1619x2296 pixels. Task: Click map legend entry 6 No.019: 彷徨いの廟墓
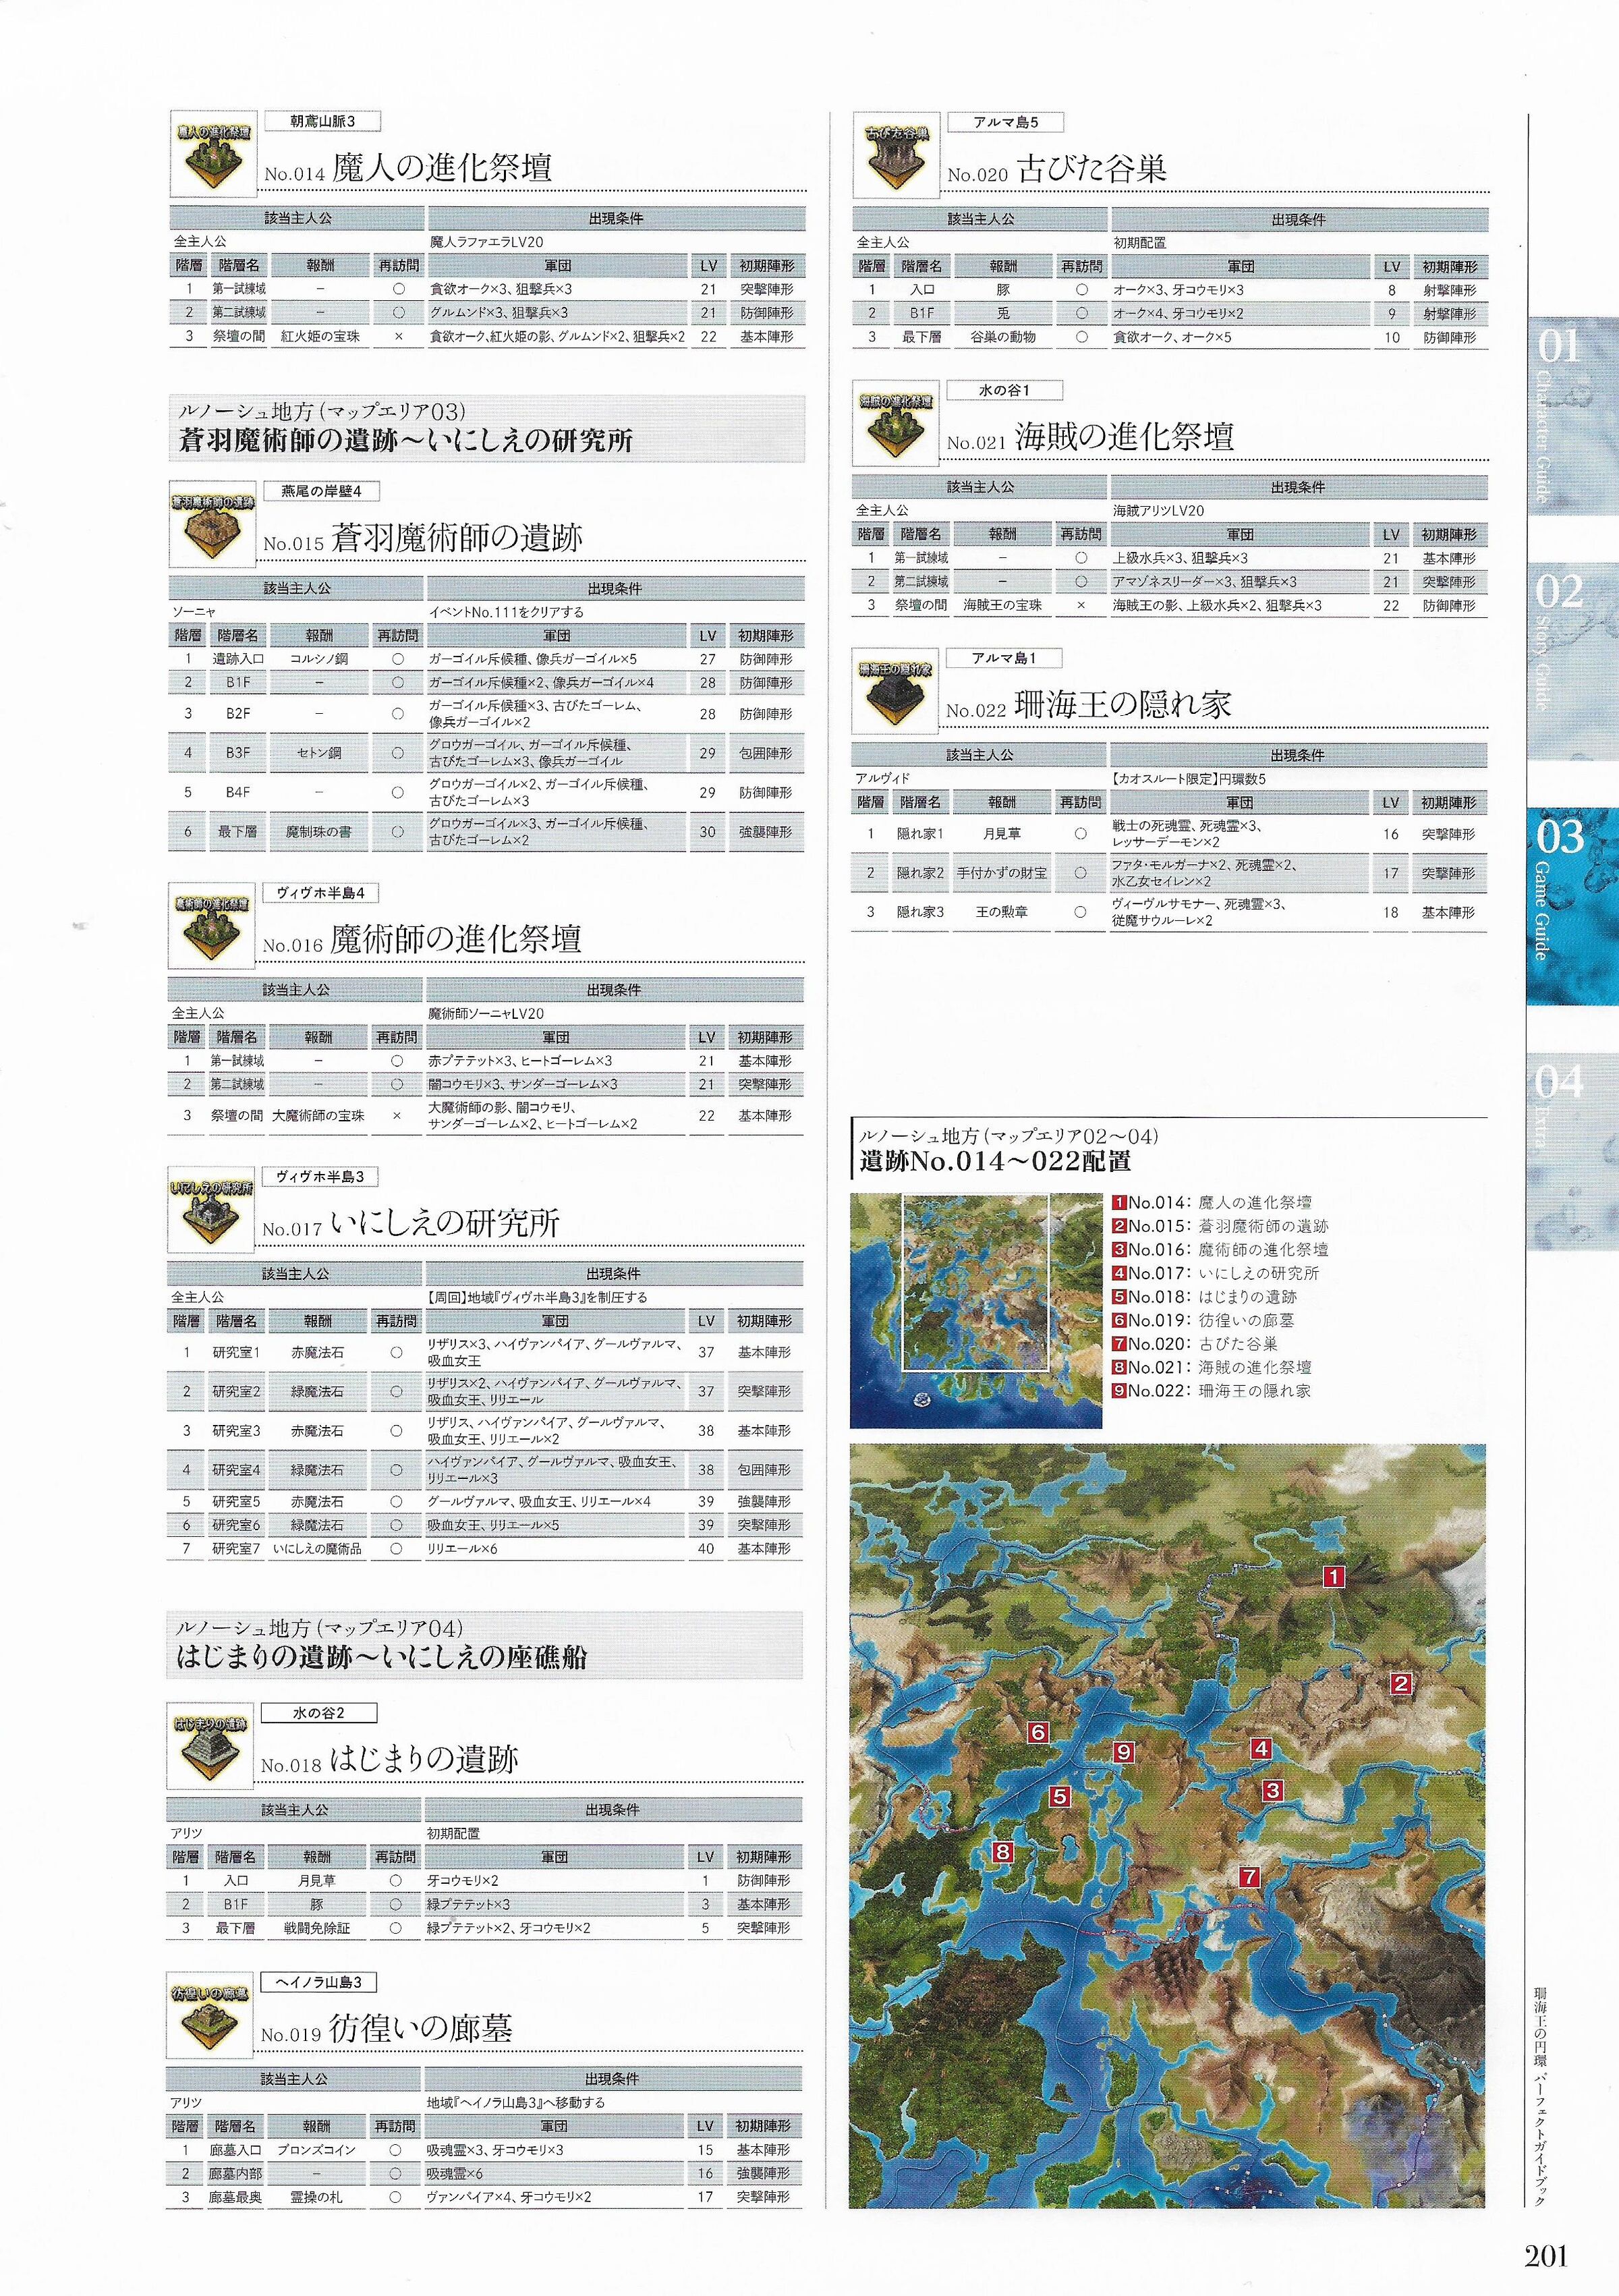(1204, 1320)
